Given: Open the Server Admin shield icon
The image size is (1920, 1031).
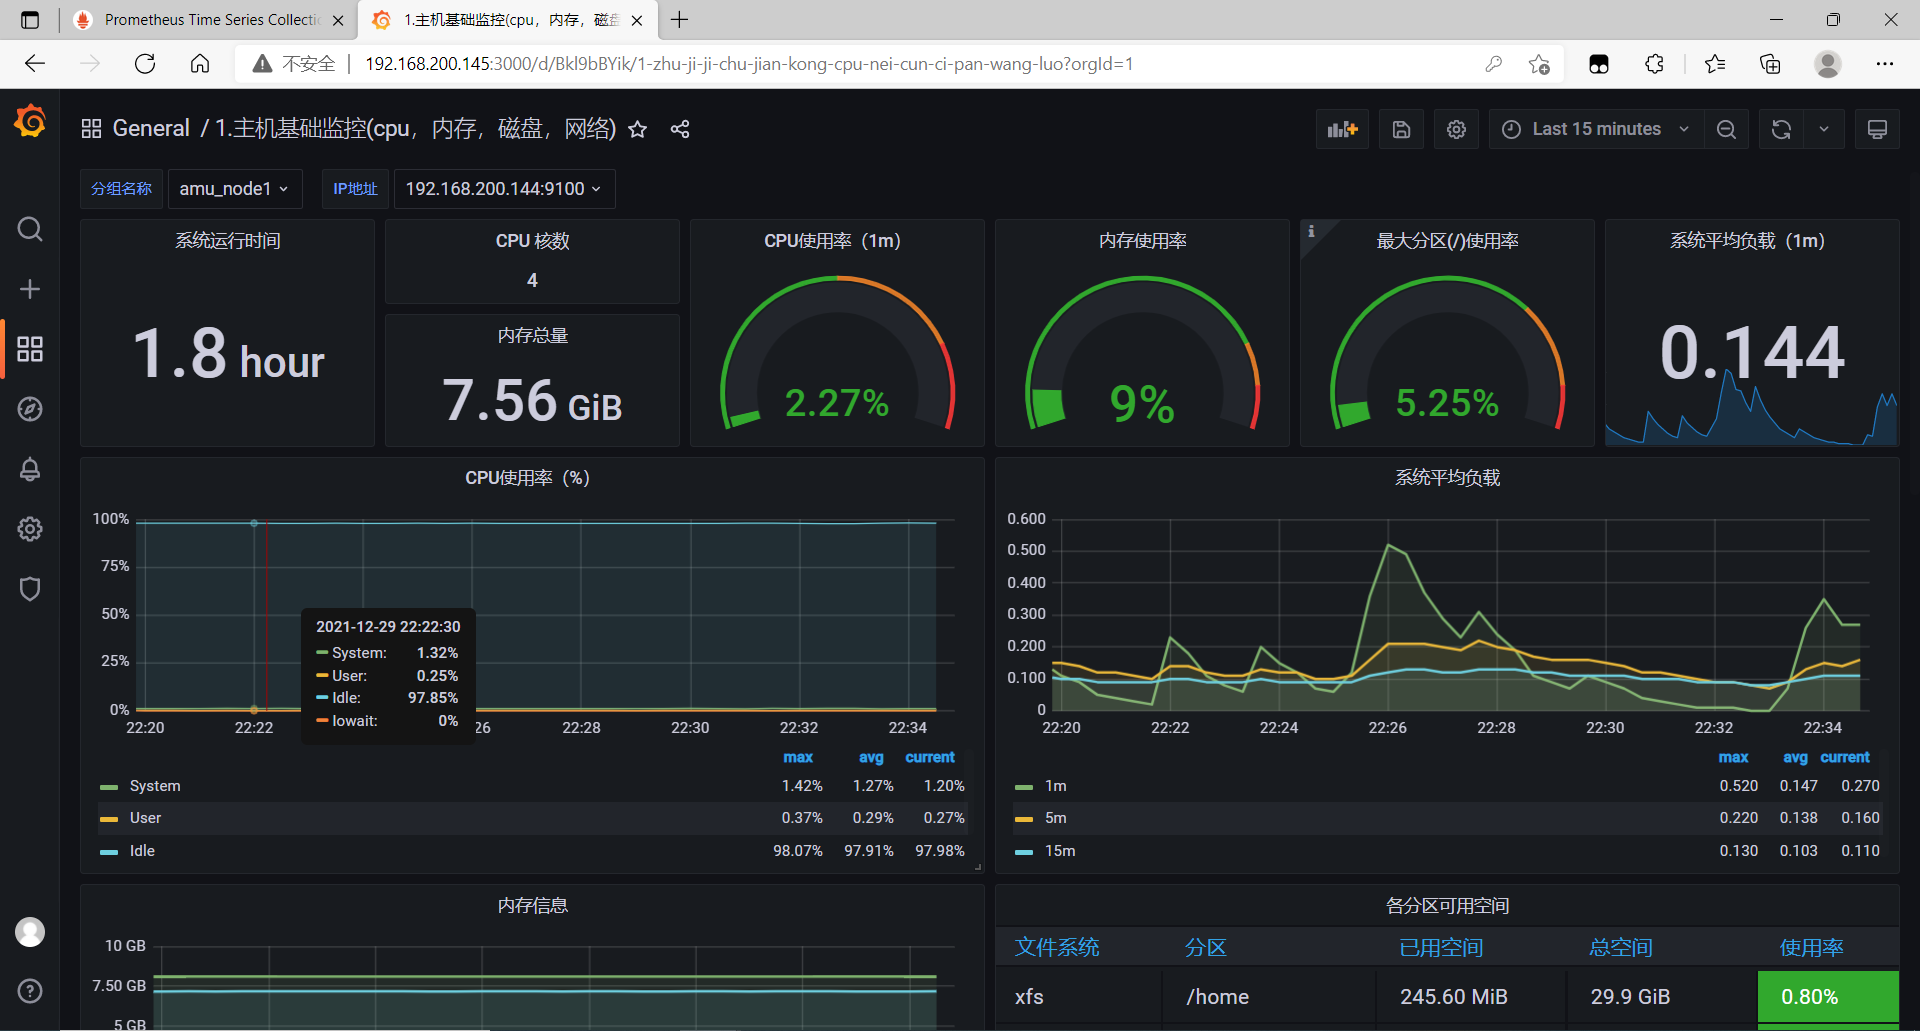Looking at the screenshot, I should tap(30, 589).
